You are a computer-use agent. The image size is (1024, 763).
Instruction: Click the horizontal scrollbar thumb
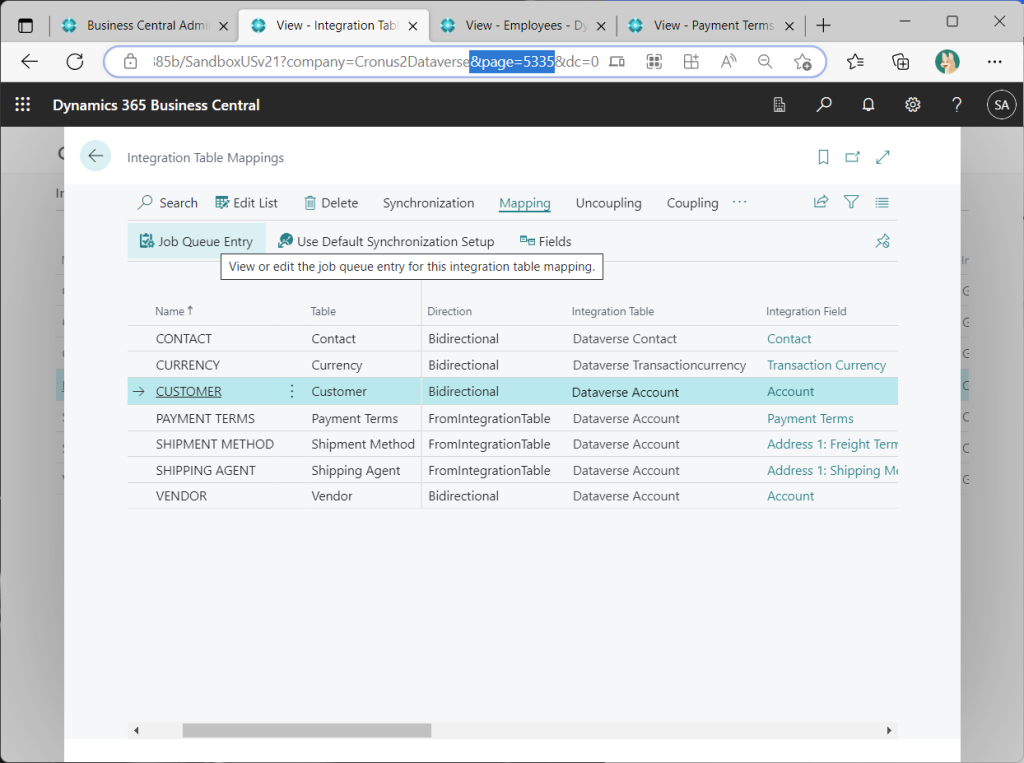307,730
